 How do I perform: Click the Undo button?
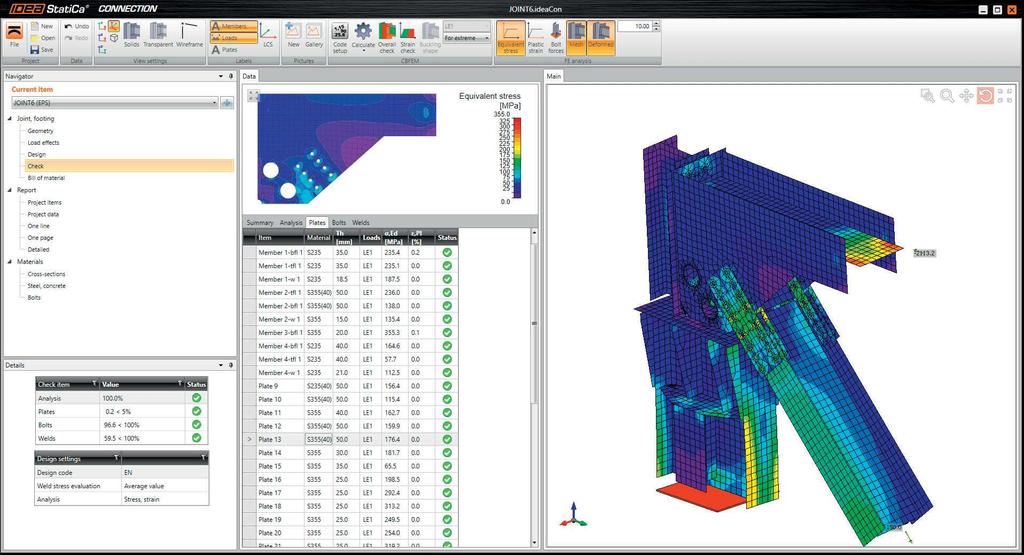click(x=76, y=26)
